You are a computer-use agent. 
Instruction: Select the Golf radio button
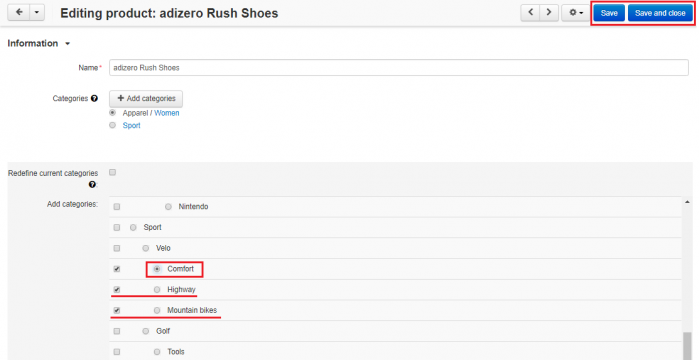[146, 331]
